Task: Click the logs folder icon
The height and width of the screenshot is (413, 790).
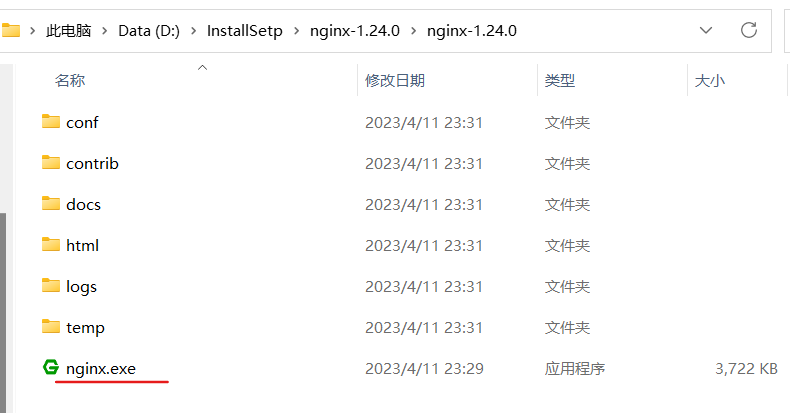Action: pos(51,286)
